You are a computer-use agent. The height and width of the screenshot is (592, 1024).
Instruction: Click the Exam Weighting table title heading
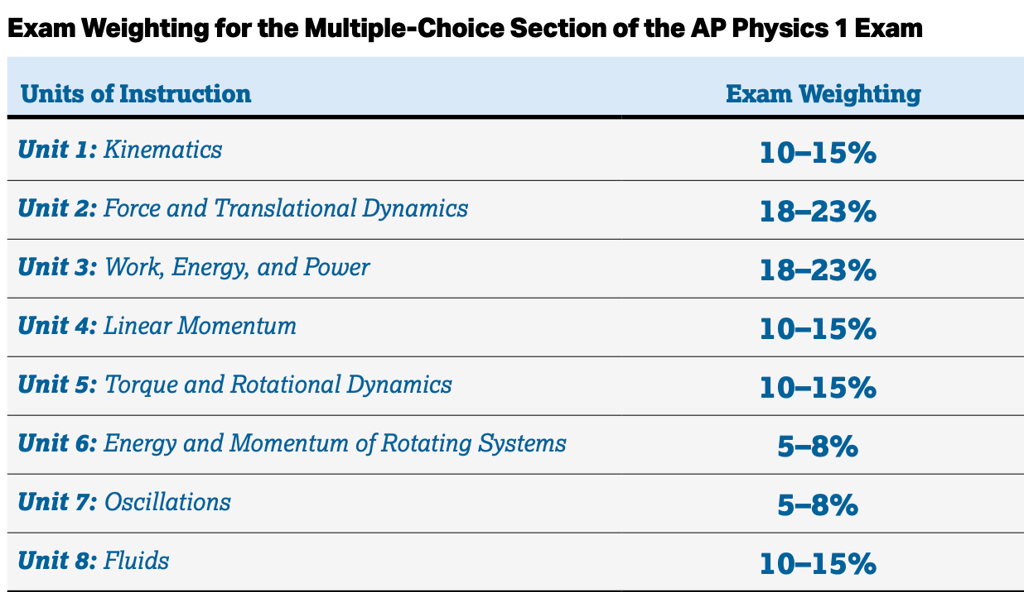(x=464, y=29)
